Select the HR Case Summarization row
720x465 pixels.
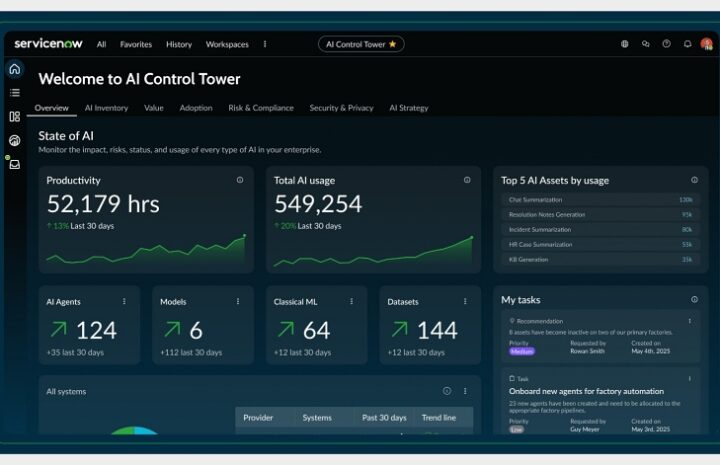[x=601, y=244]
